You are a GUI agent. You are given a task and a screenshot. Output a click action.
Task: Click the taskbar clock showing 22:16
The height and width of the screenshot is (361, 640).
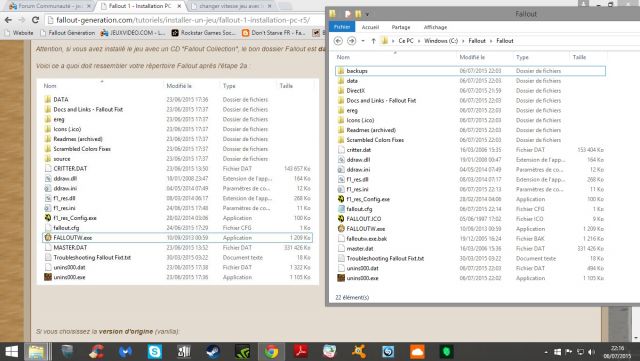coord(617,352)
